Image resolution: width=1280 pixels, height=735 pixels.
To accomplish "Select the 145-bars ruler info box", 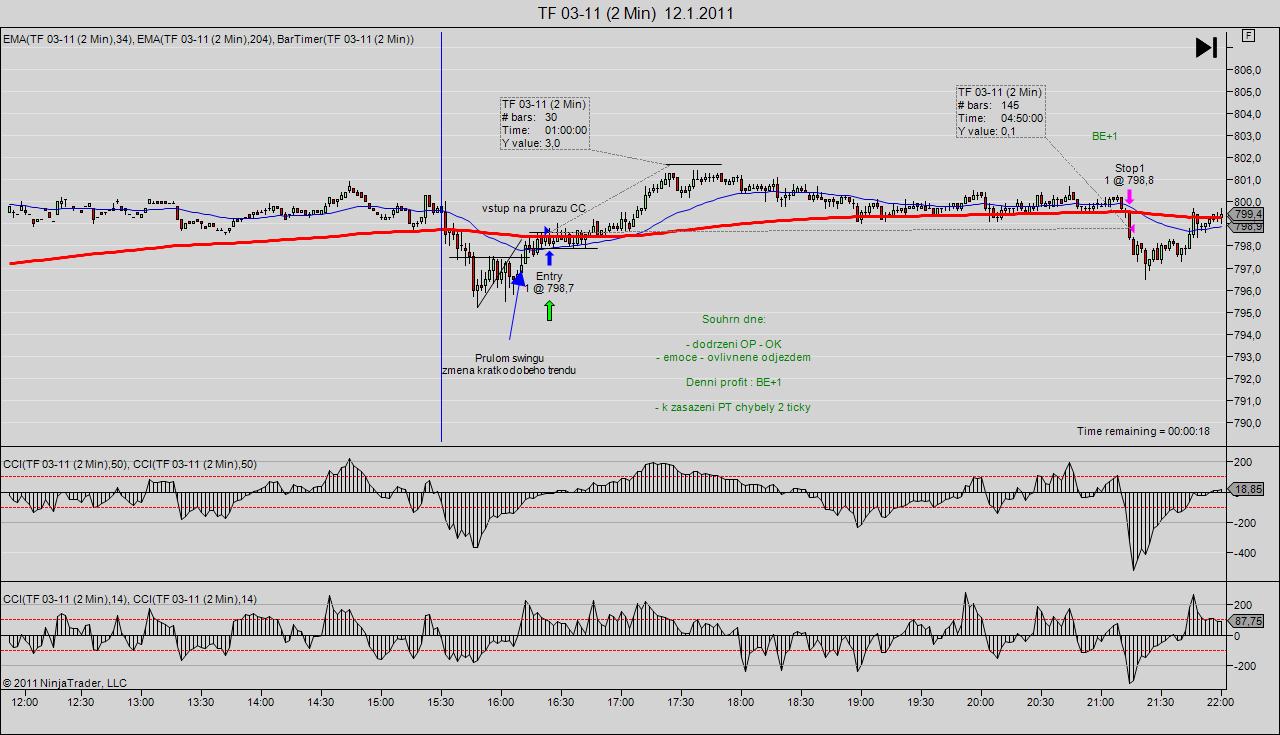I will 1000,112.
